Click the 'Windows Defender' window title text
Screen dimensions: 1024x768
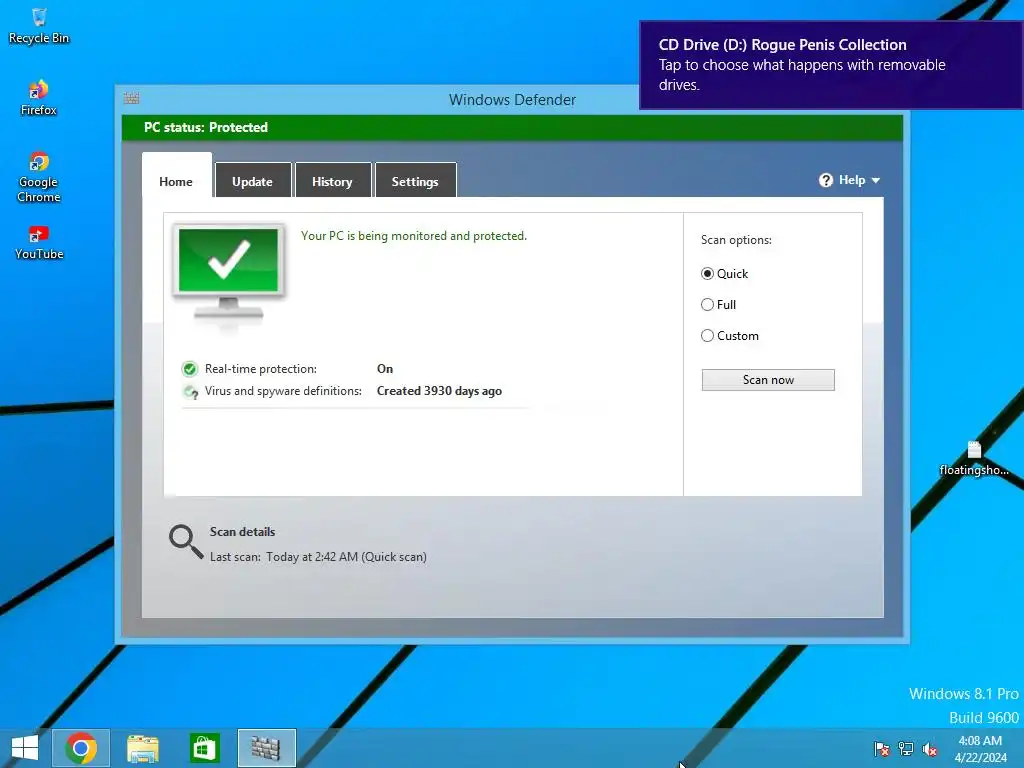(512, 100)
